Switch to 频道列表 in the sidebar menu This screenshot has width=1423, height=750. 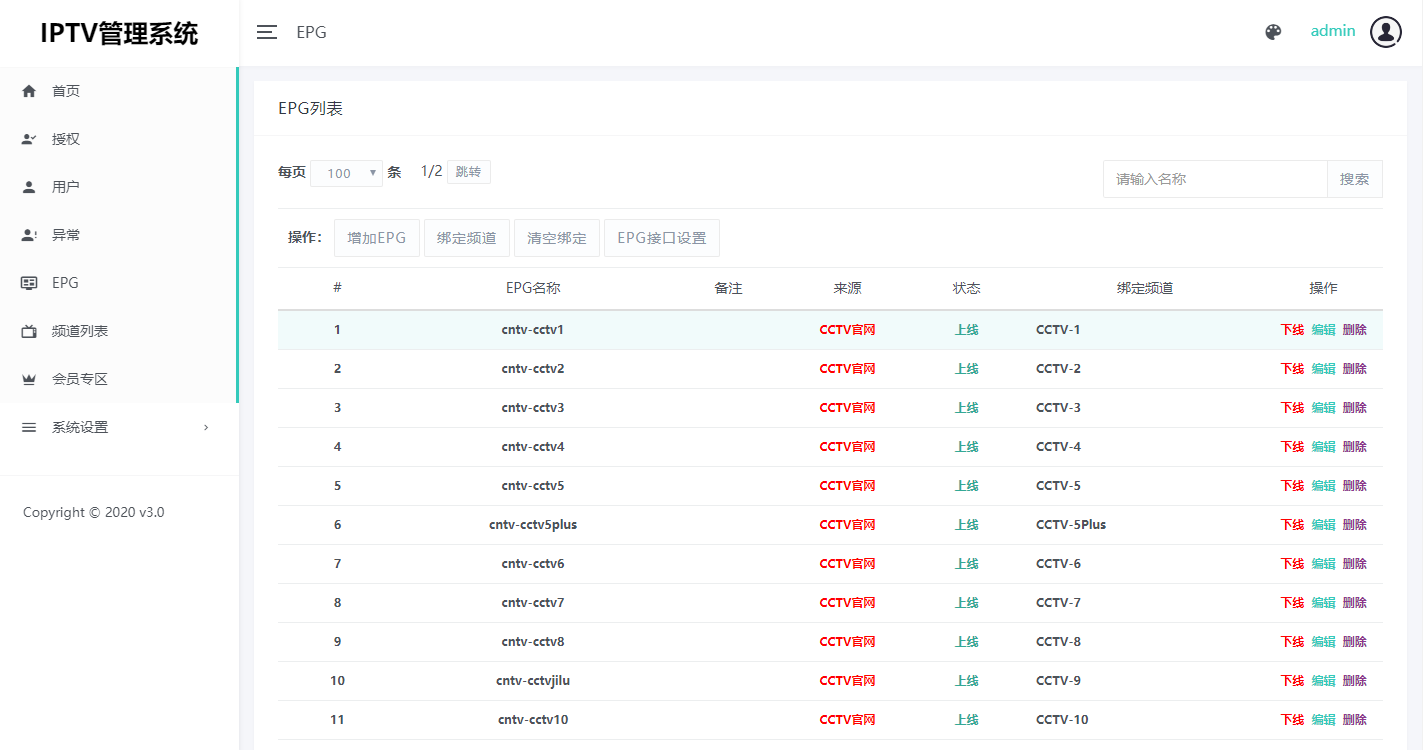[x=80, y=330]
